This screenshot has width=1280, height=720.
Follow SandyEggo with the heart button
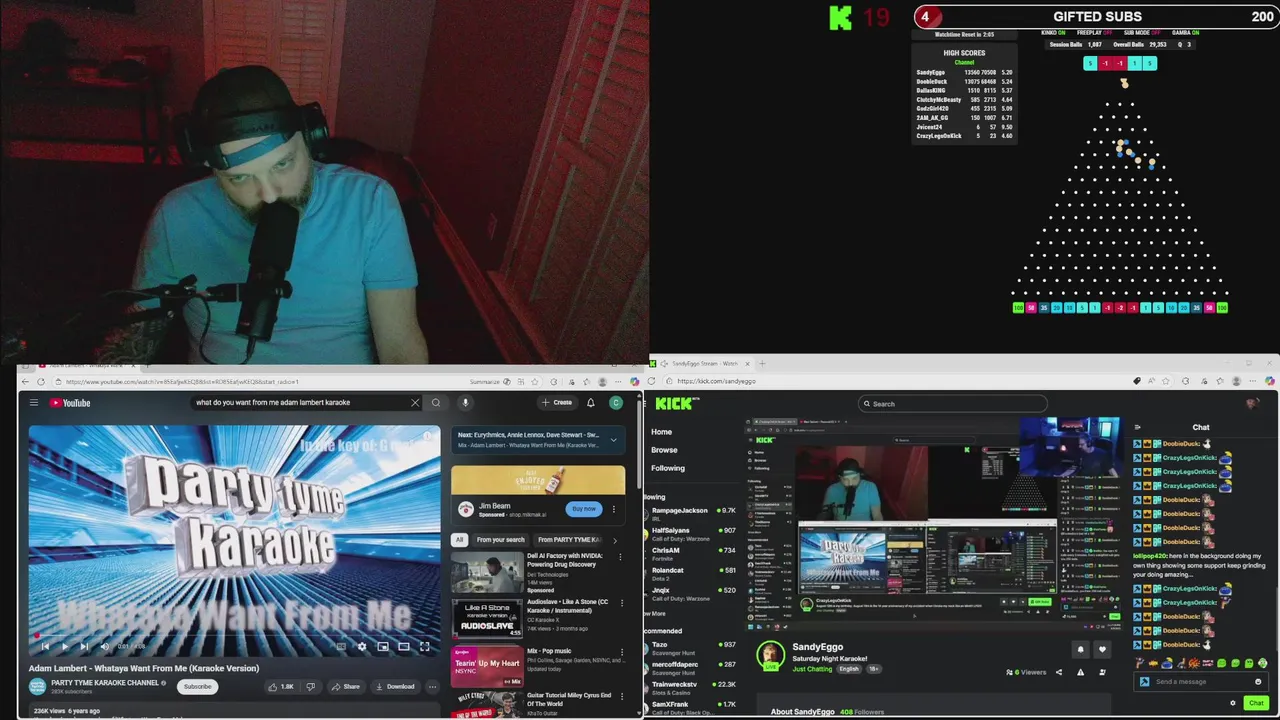(x=1103, y=649)
